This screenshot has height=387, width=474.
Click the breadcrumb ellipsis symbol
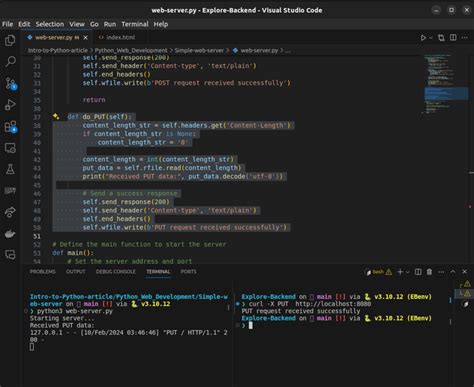tap(288, 51)
